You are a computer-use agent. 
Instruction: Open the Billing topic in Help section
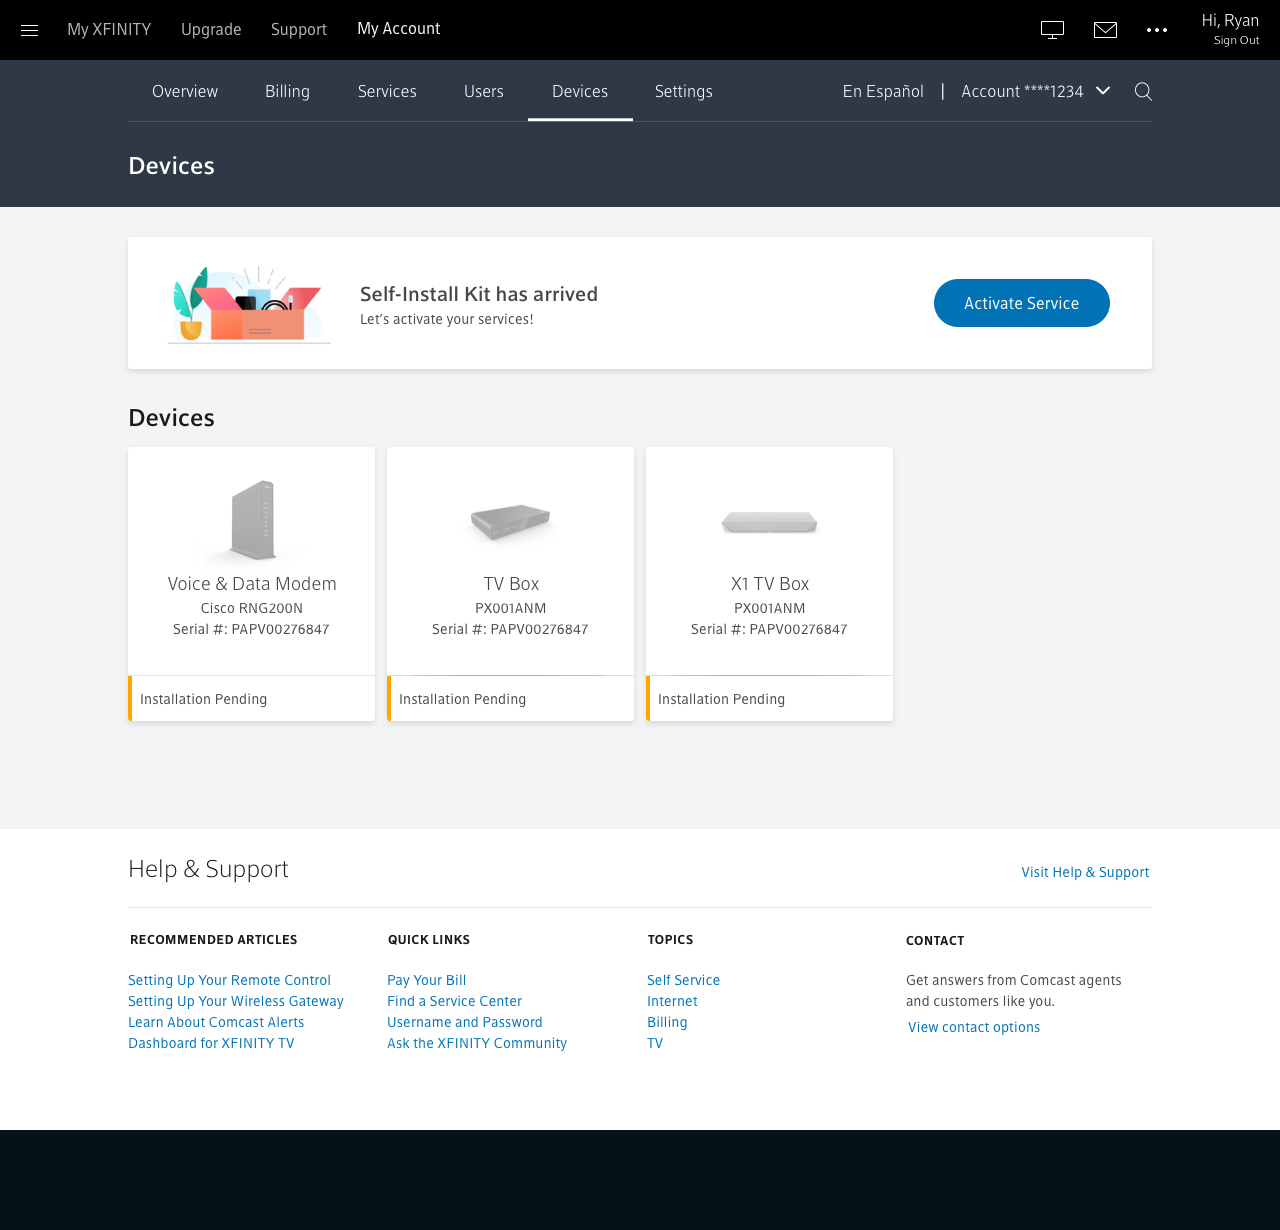(667, 1022)
